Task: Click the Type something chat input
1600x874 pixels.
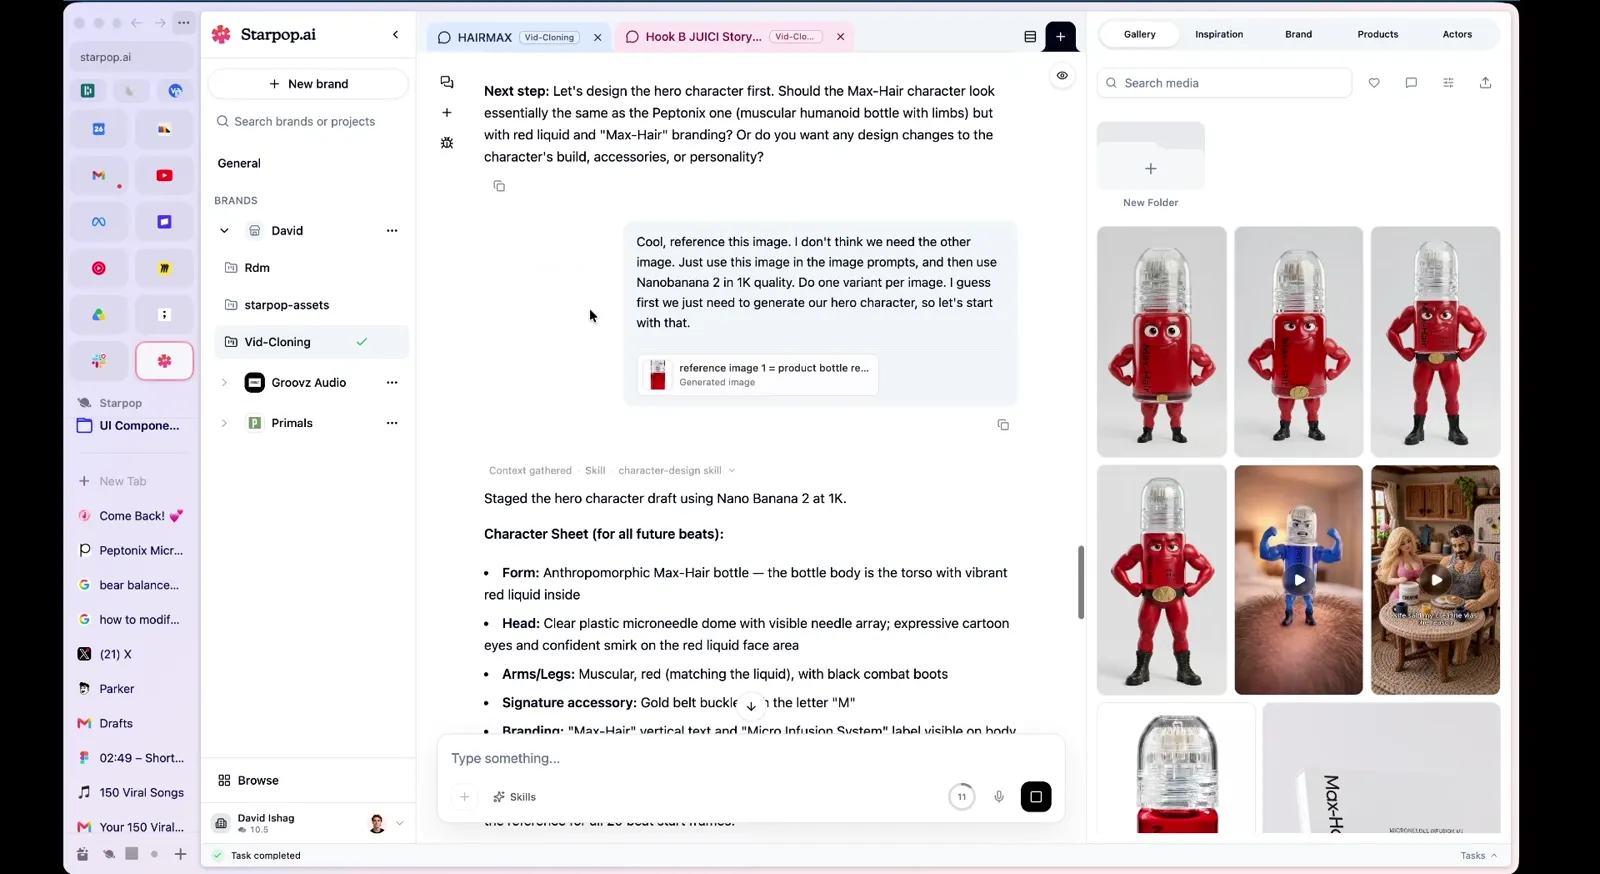Action: click(750, 759)
